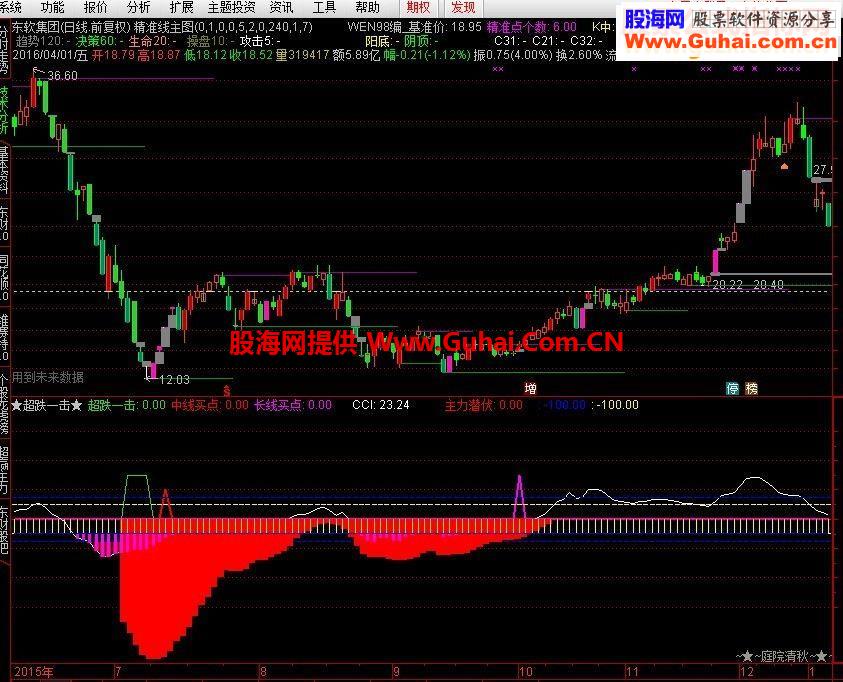
Task: Click the 增 event marker on chart
Action: click(x=531, y=389)
